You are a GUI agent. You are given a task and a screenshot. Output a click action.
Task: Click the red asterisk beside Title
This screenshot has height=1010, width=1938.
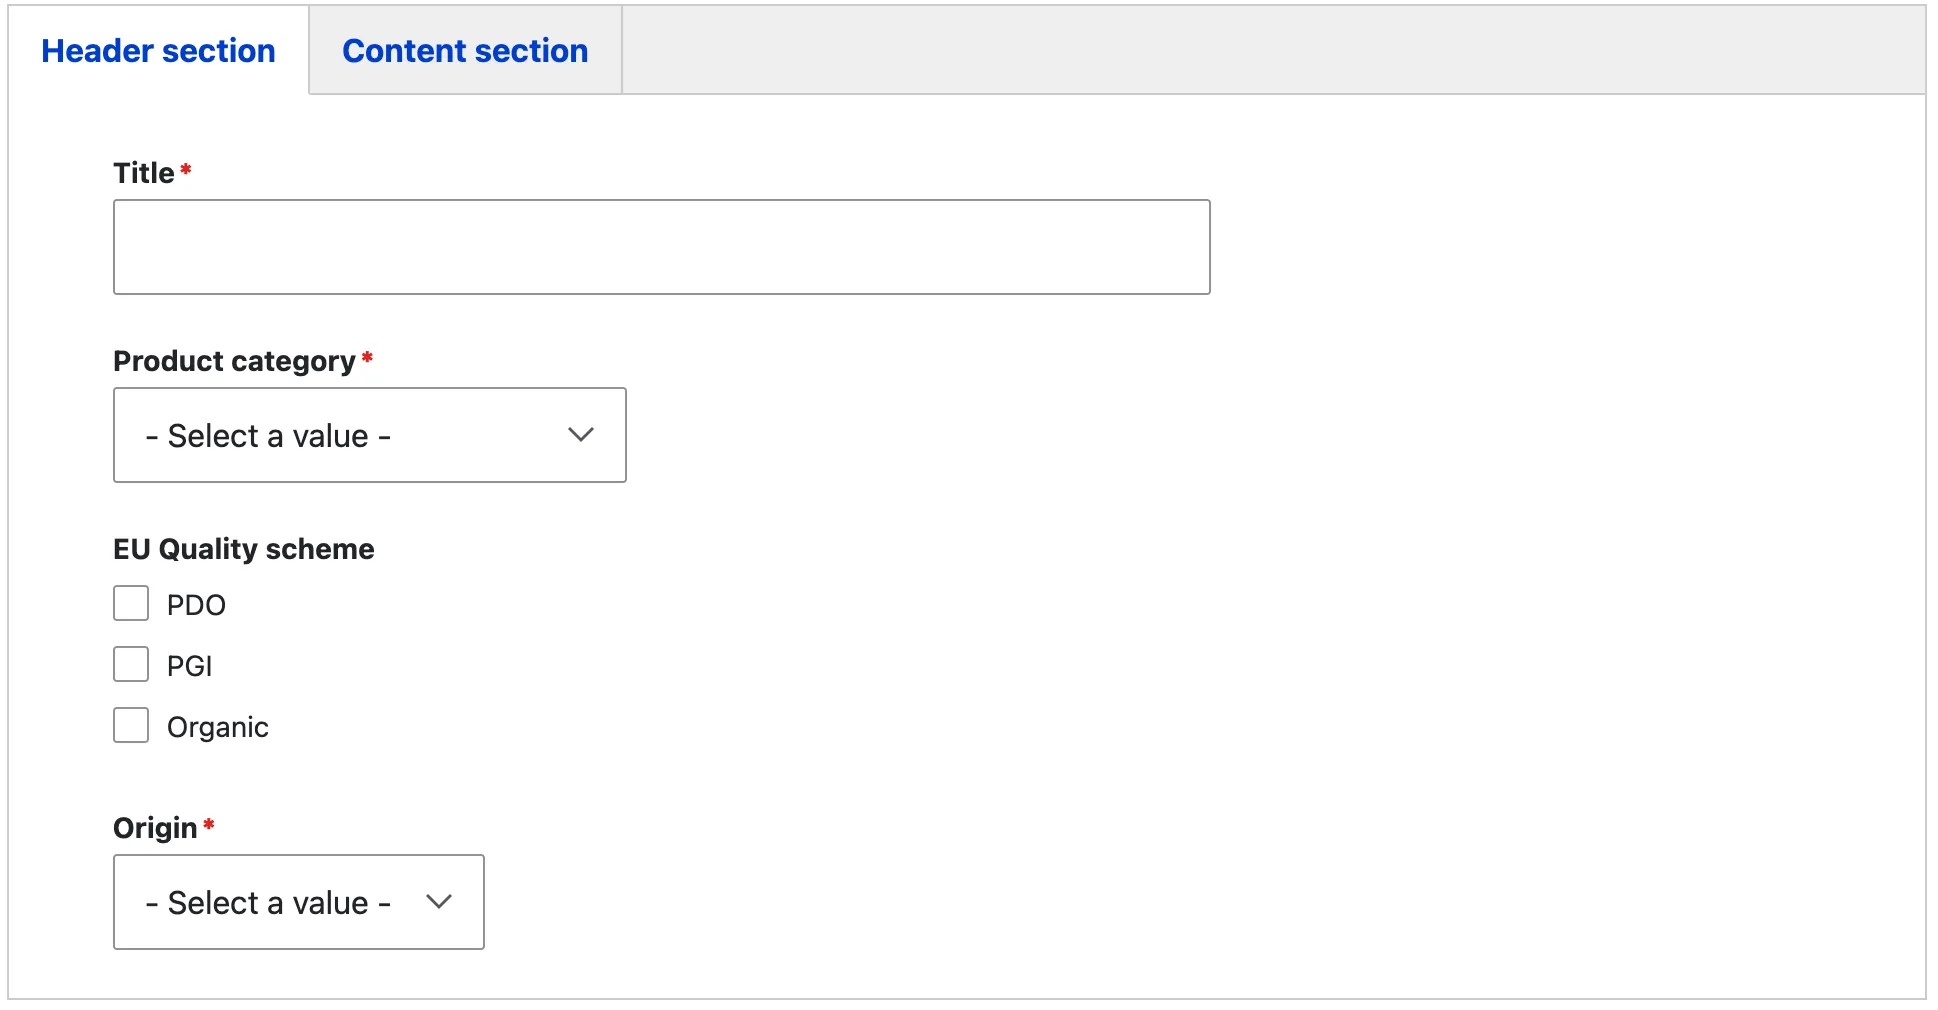click(185, 170)
